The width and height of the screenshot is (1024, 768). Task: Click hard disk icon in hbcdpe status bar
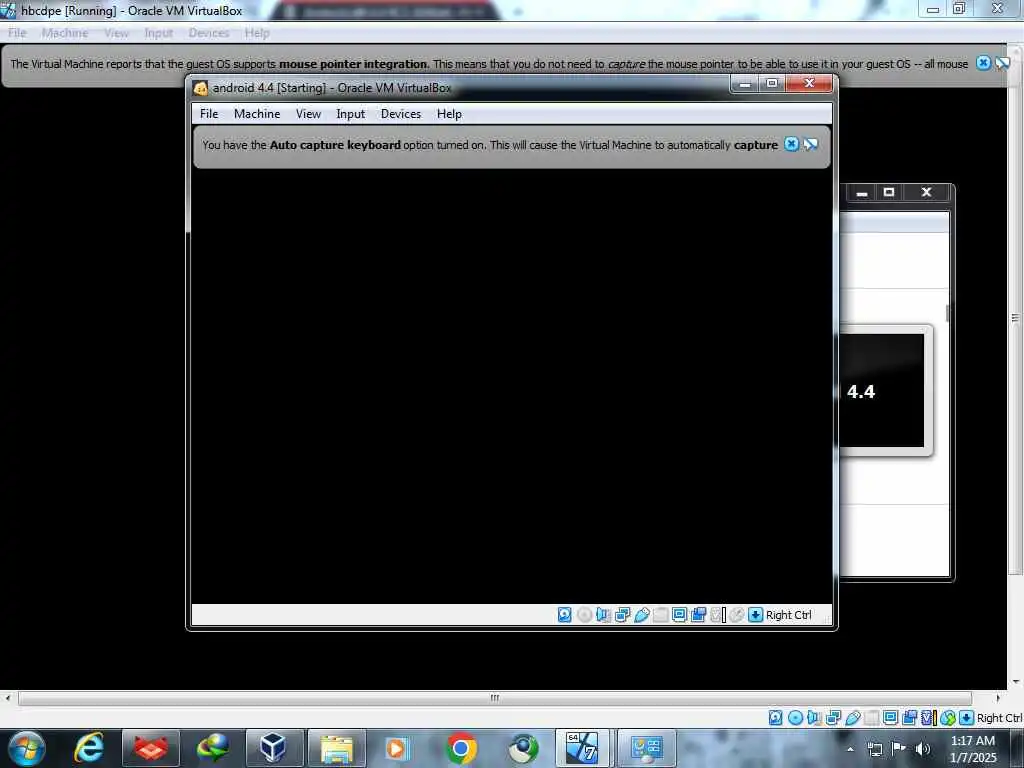775,718
